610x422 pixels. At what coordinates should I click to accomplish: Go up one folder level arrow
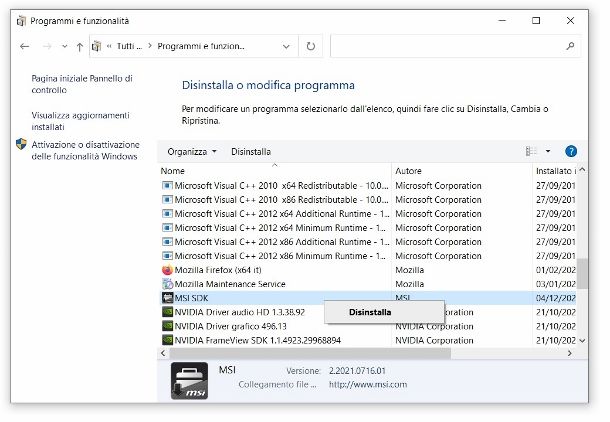click(80, 47)
